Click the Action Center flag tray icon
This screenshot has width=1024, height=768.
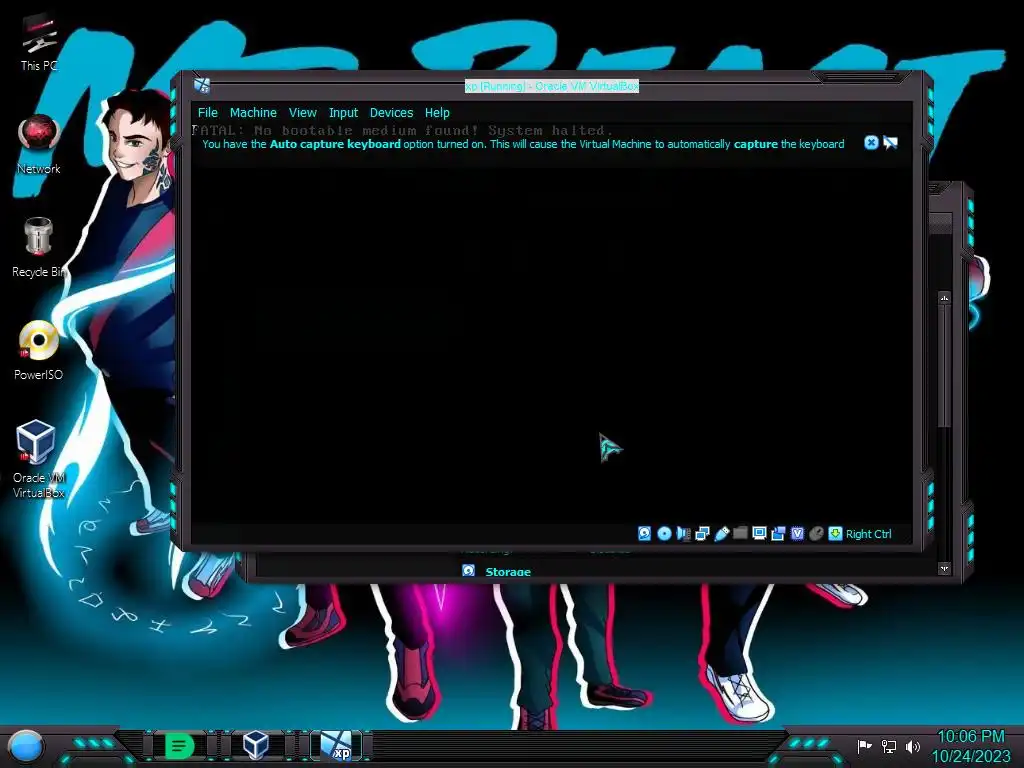tap(865, 746)
